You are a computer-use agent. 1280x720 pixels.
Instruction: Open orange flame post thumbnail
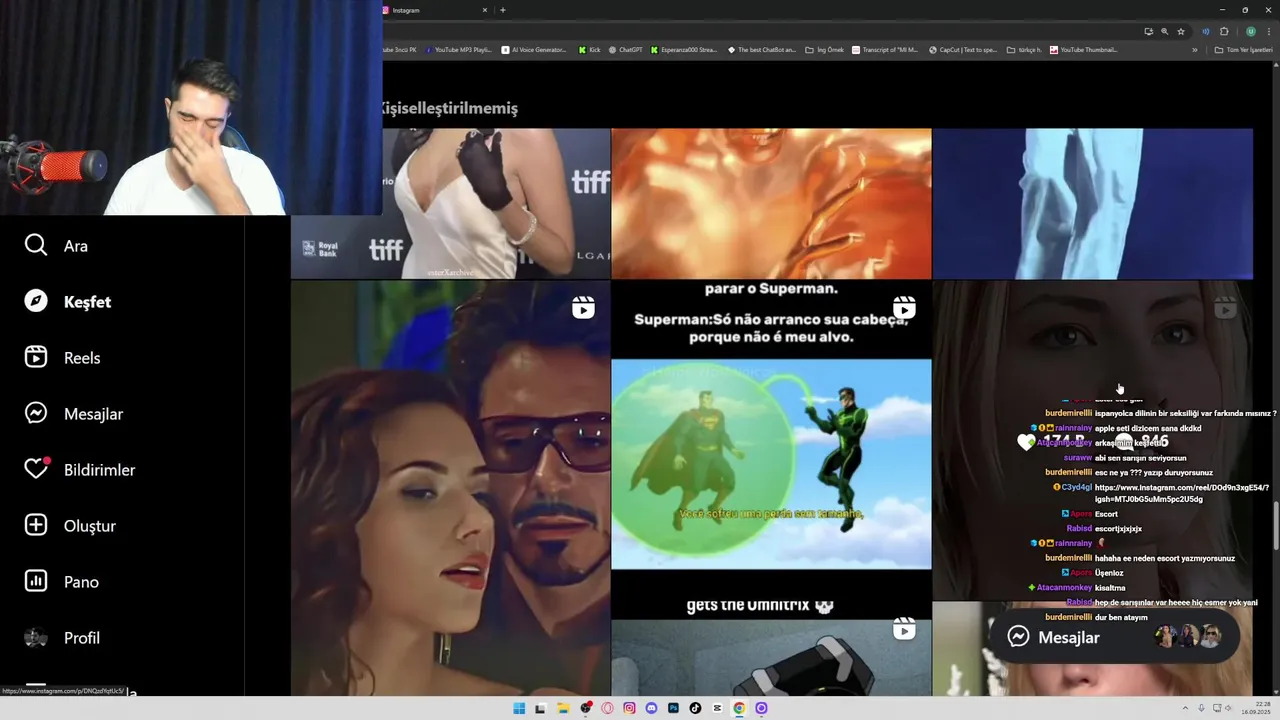tap(771, 203)
